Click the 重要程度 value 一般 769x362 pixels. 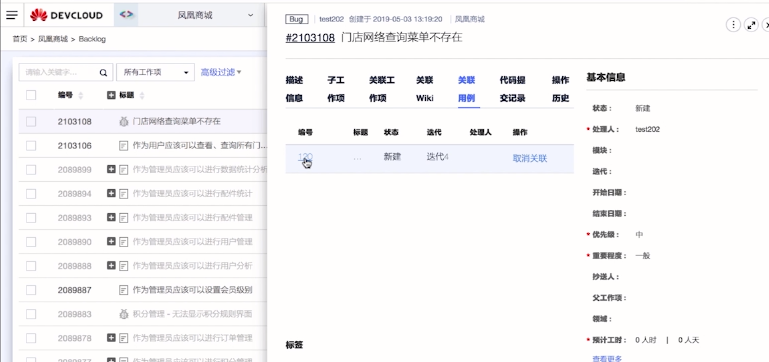coord(642,256)
